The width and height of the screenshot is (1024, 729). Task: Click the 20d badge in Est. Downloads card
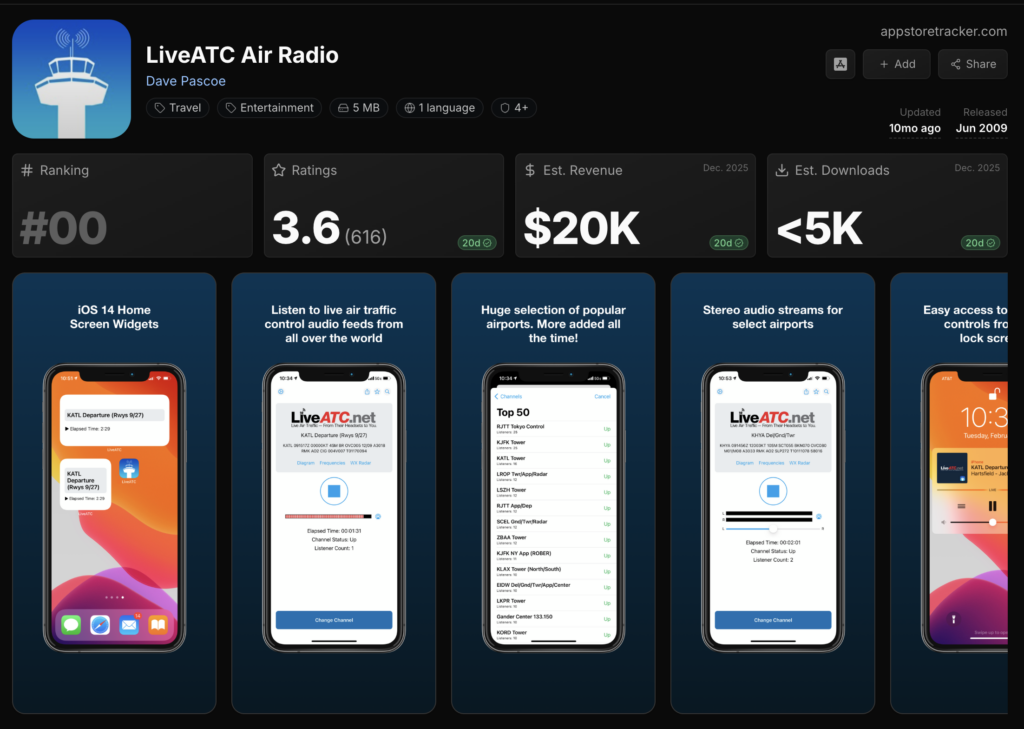[979, 243]
